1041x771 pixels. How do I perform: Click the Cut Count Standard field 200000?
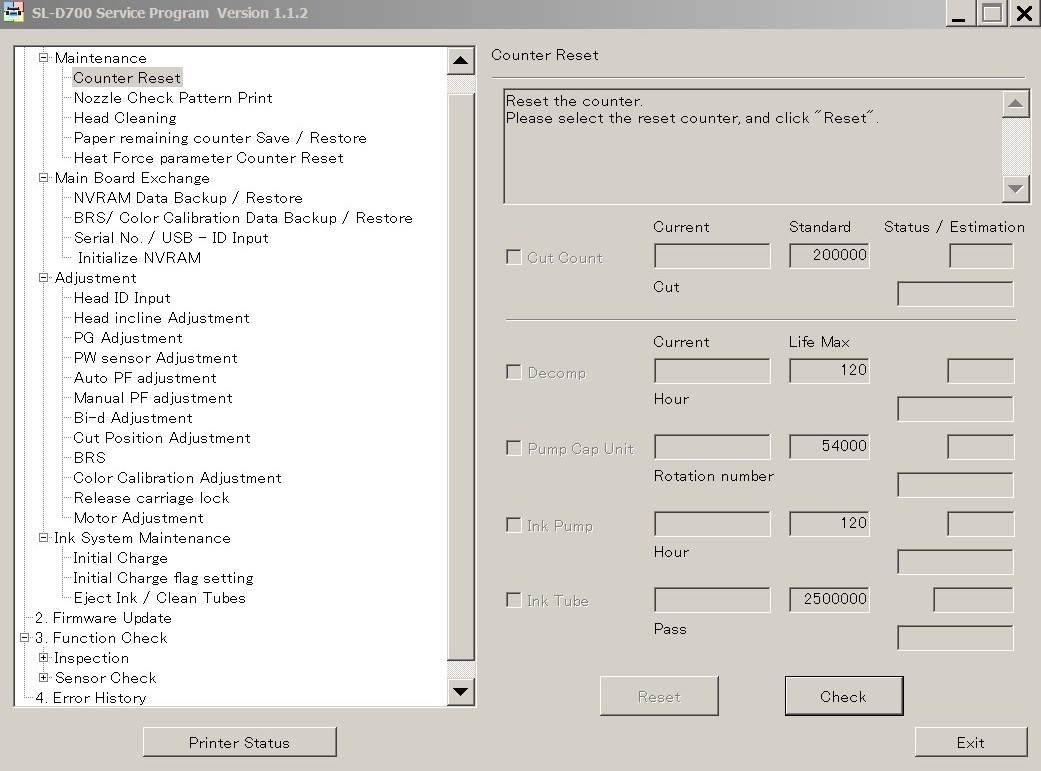[829, 256]
